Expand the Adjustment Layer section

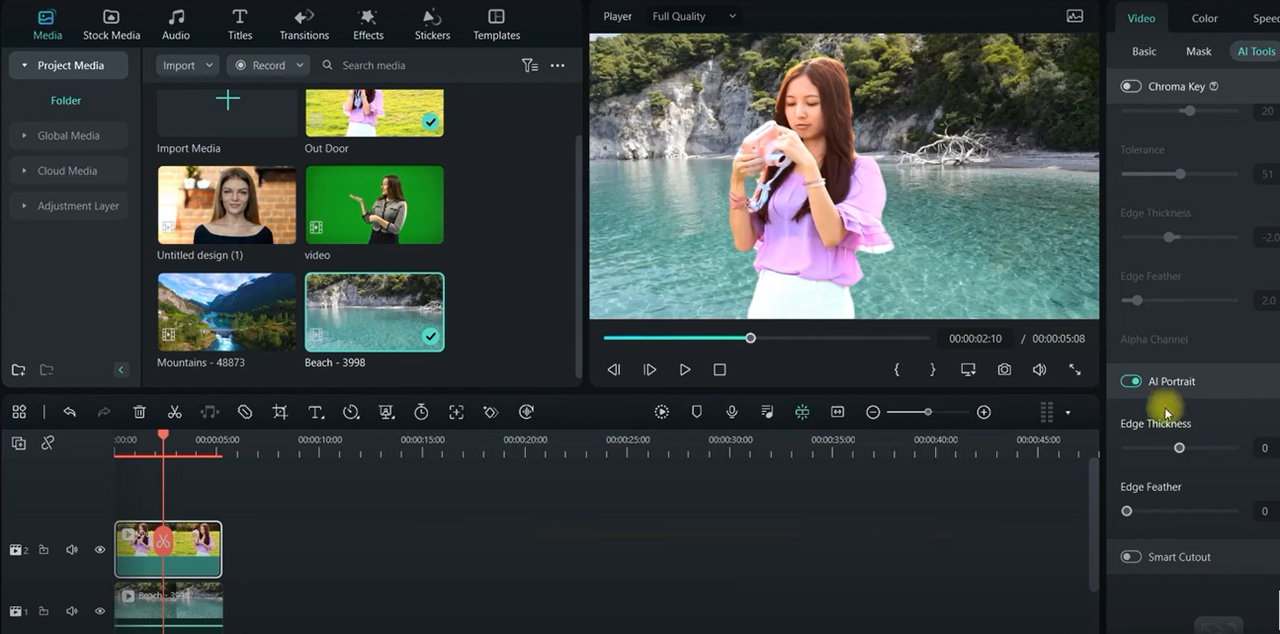click(x=68, y=205)
